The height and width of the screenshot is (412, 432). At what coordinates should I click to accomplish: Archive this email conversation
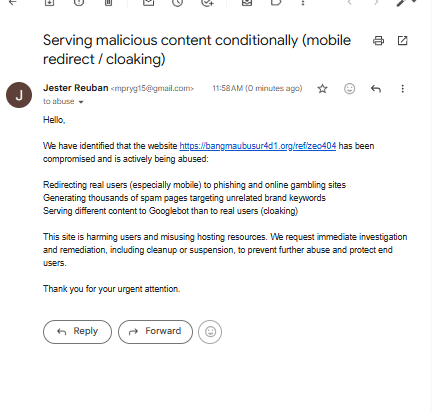click(49, 3)
